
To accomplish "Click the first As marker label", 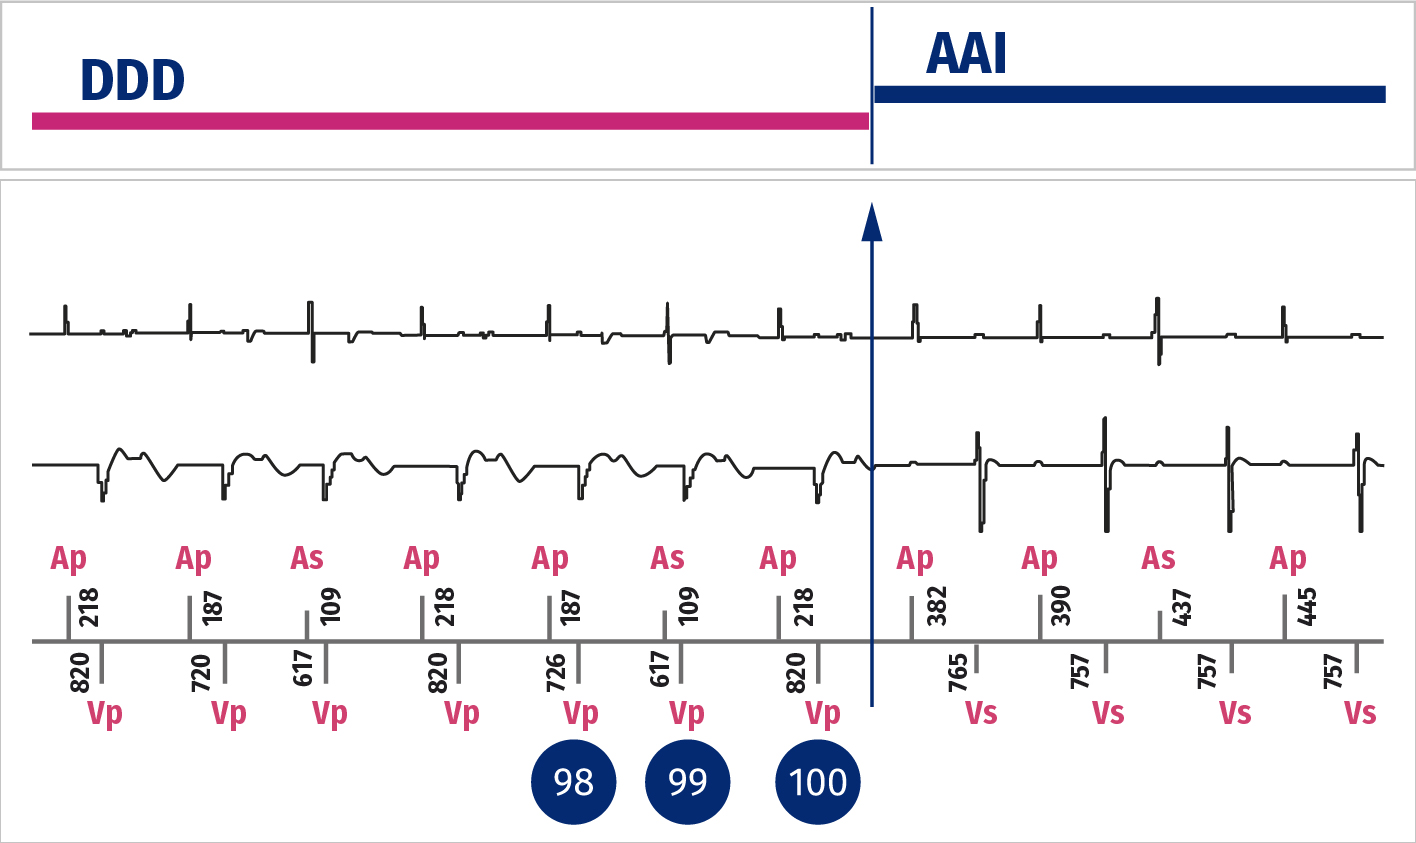I will coord(307,558).
